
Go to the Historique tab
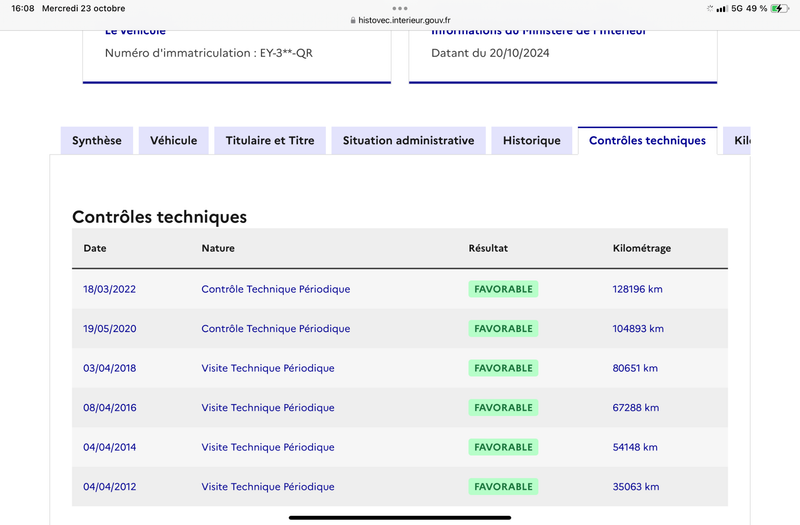(532, 140)
